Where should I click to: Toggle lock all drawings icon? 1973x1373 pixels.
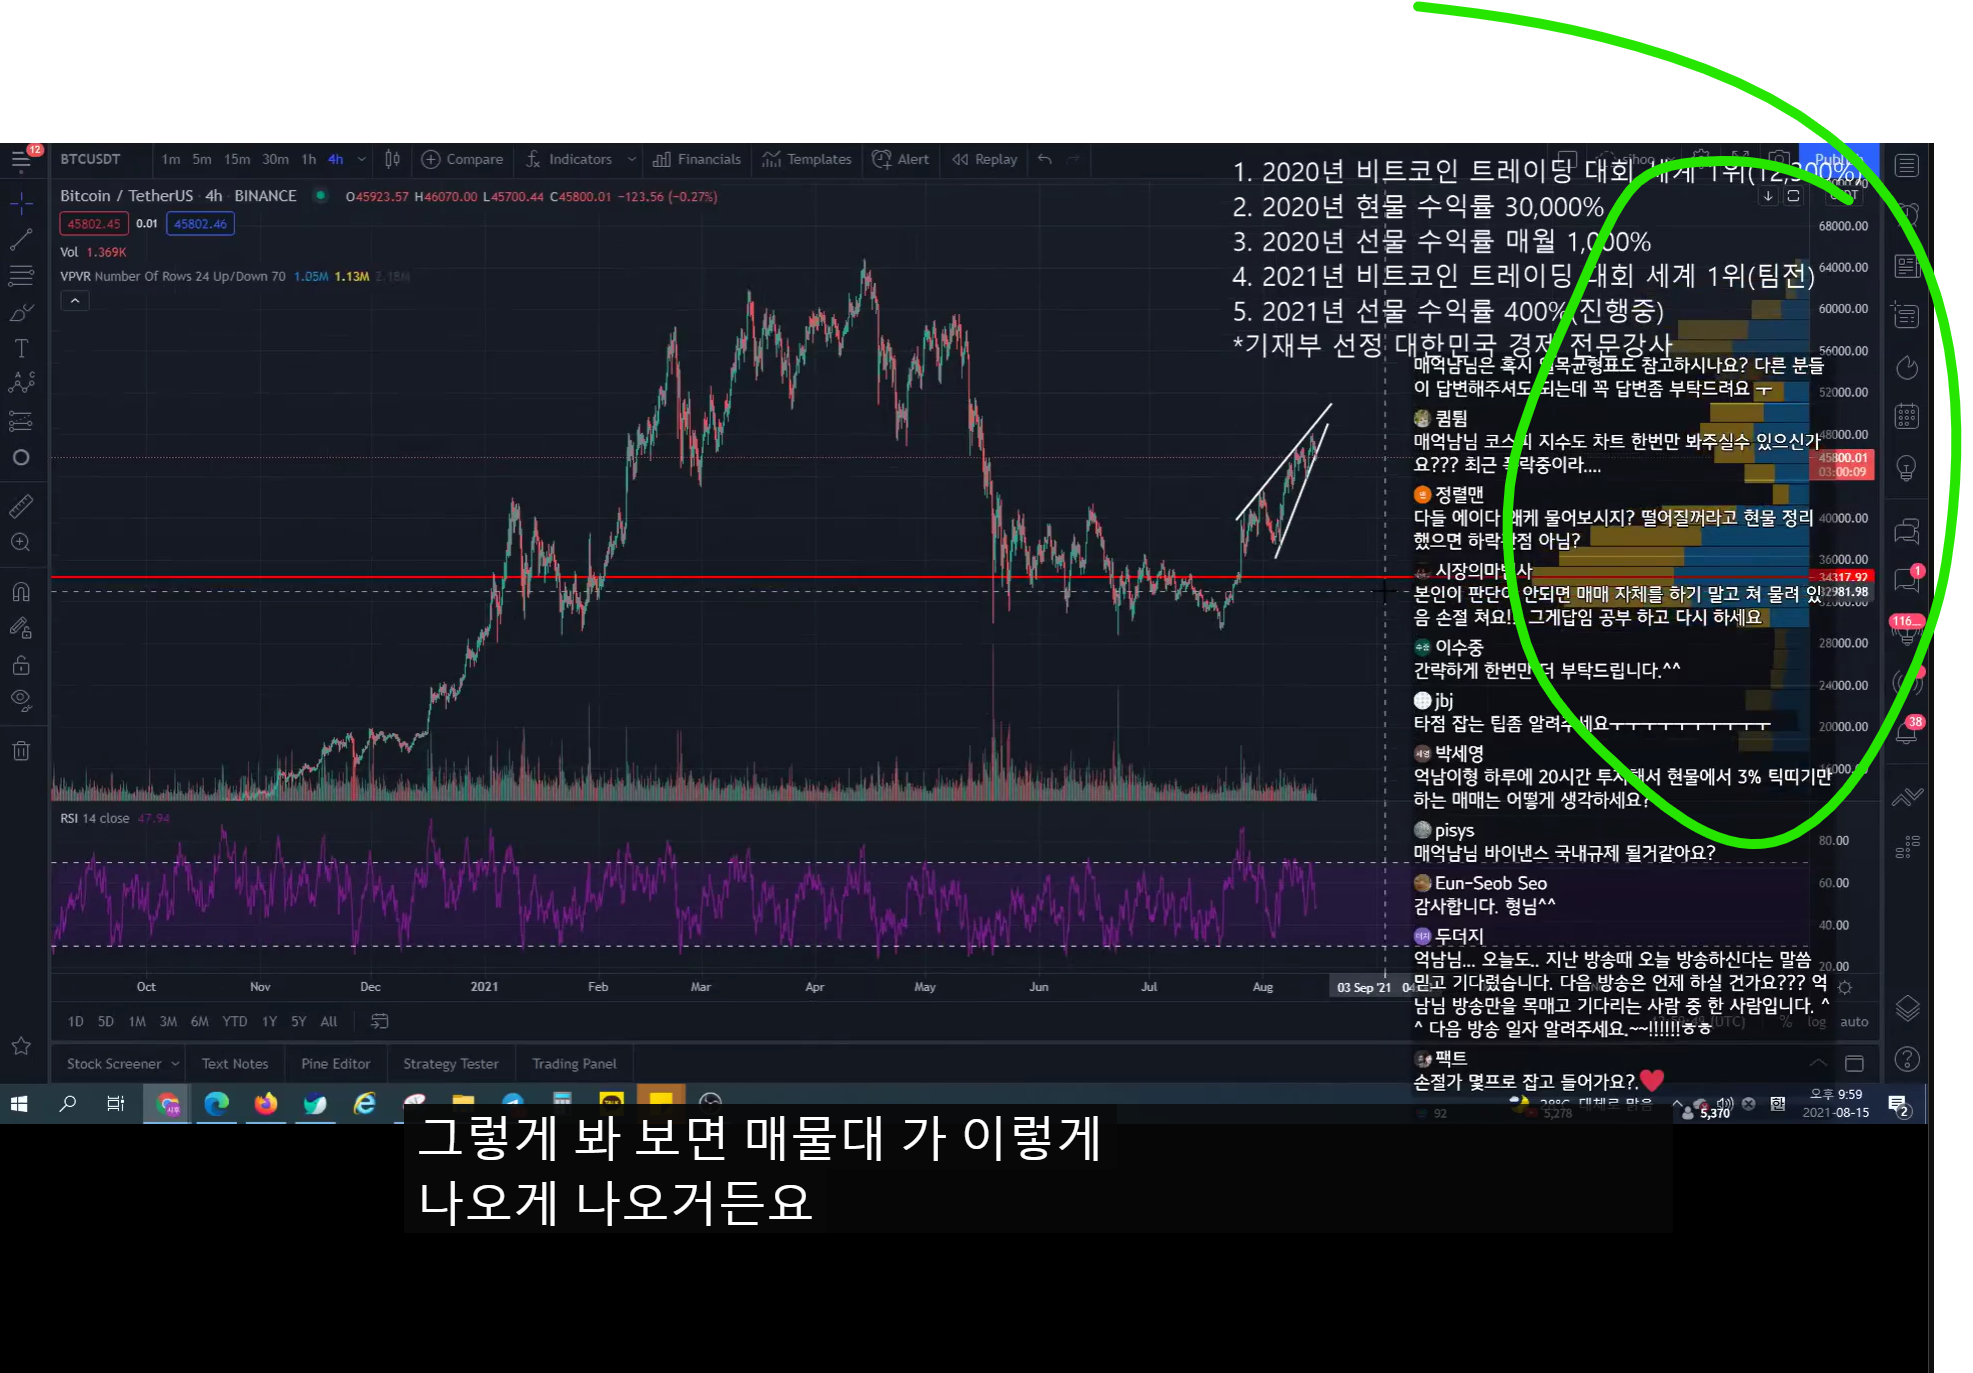pos(21,665)
